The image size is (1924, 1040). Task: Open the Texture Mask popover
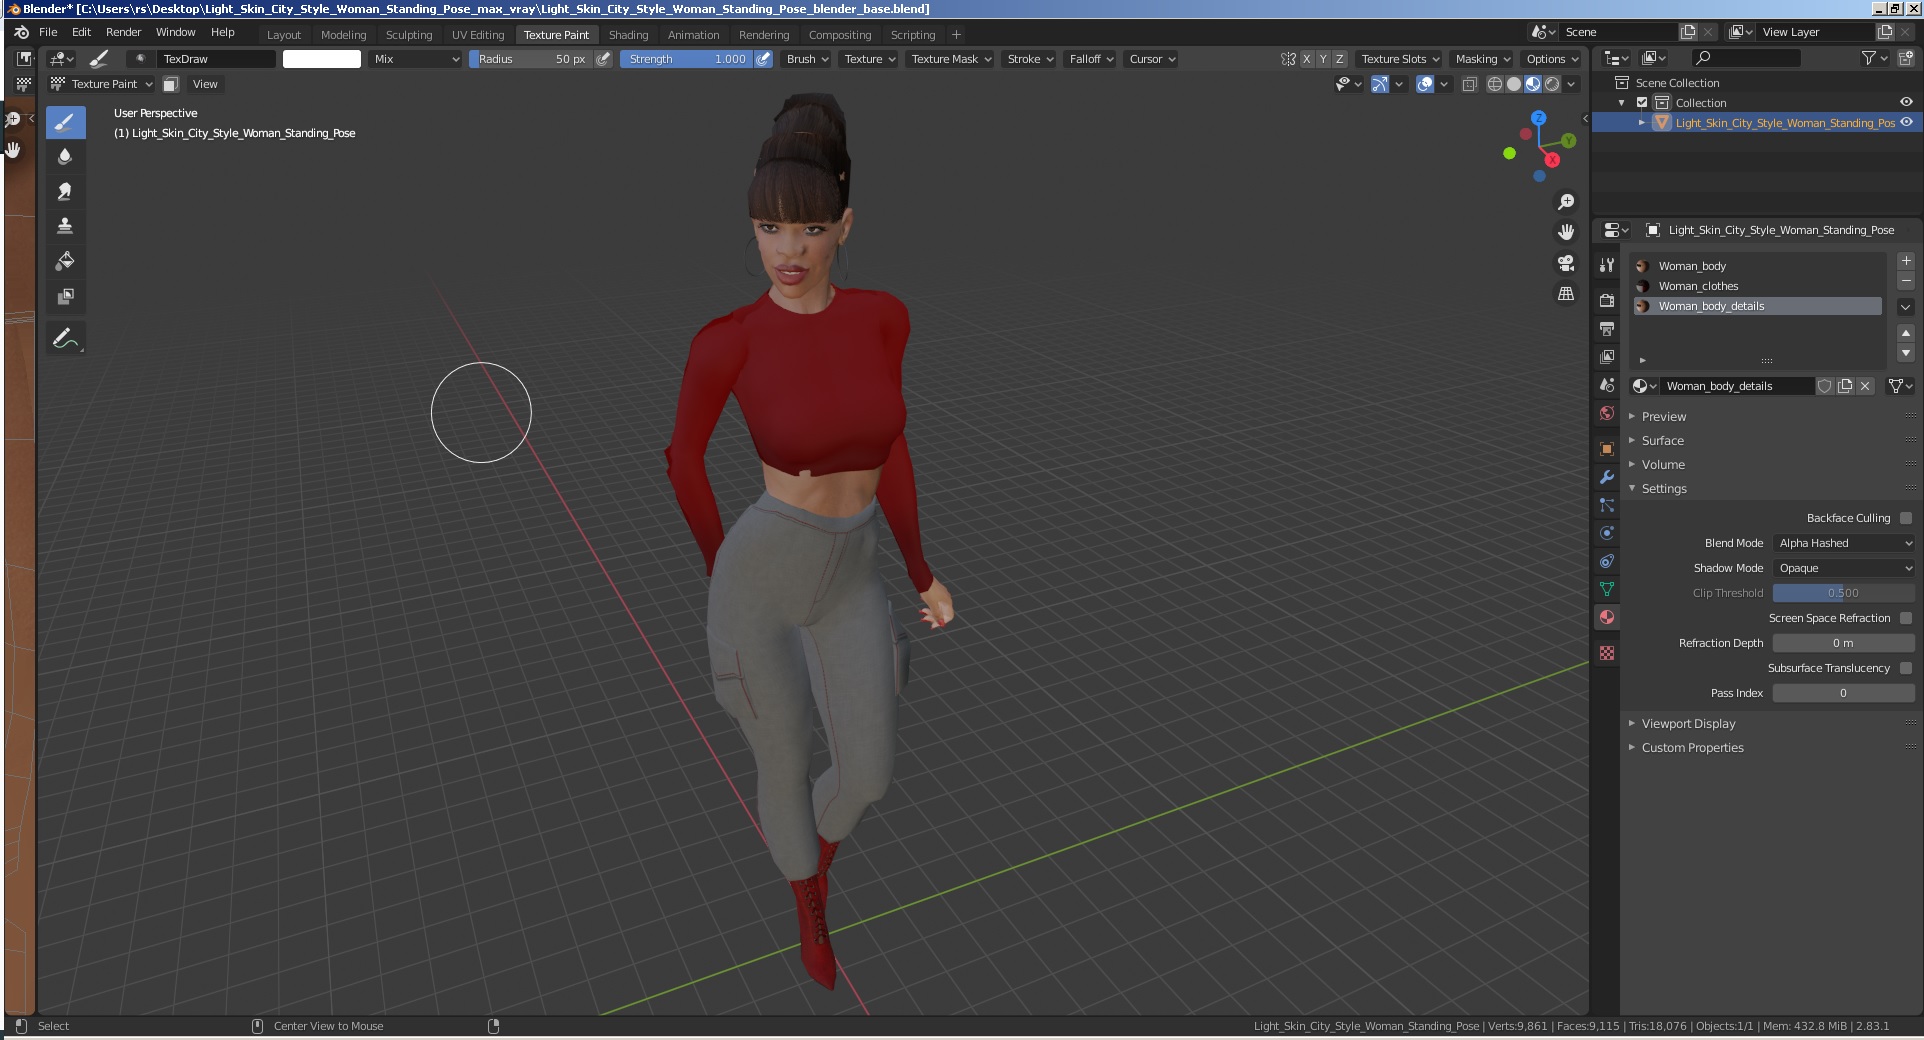[950, 59]
